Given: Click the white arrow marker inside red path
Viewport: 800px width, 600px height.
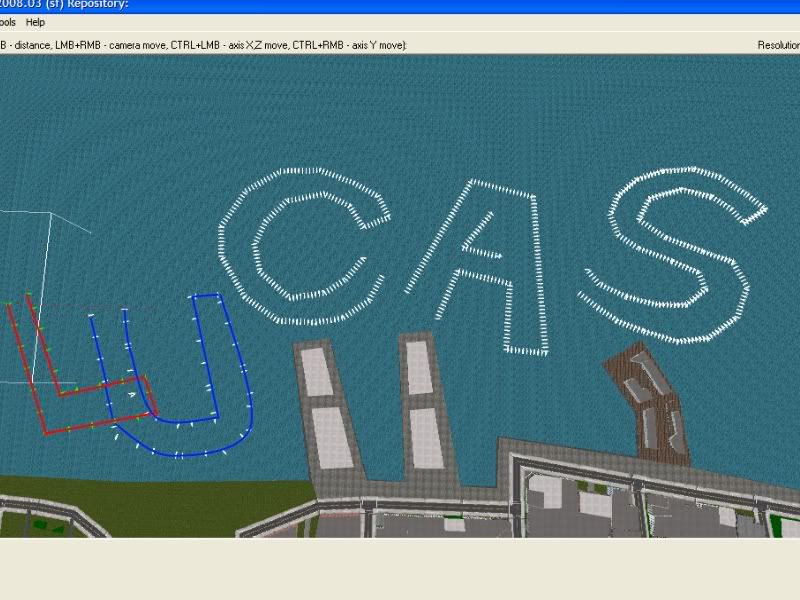Looking at the screenshot, I should (x=131, y=395).
